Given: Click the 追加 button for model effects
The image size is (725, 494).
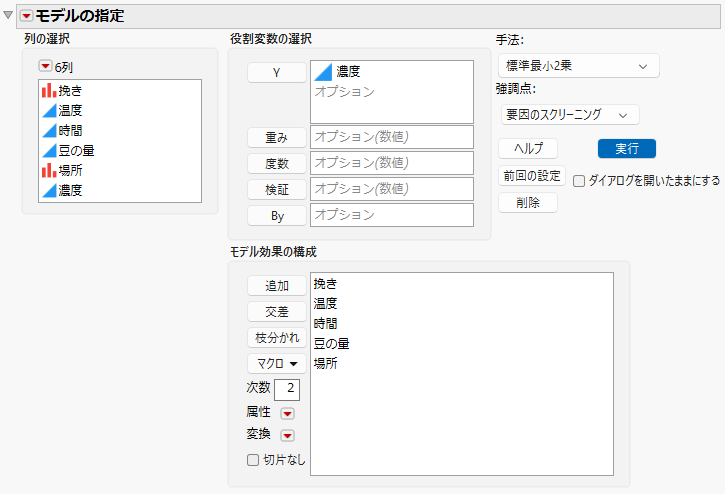Looking at the screenshot, I should tap(276, 285).
